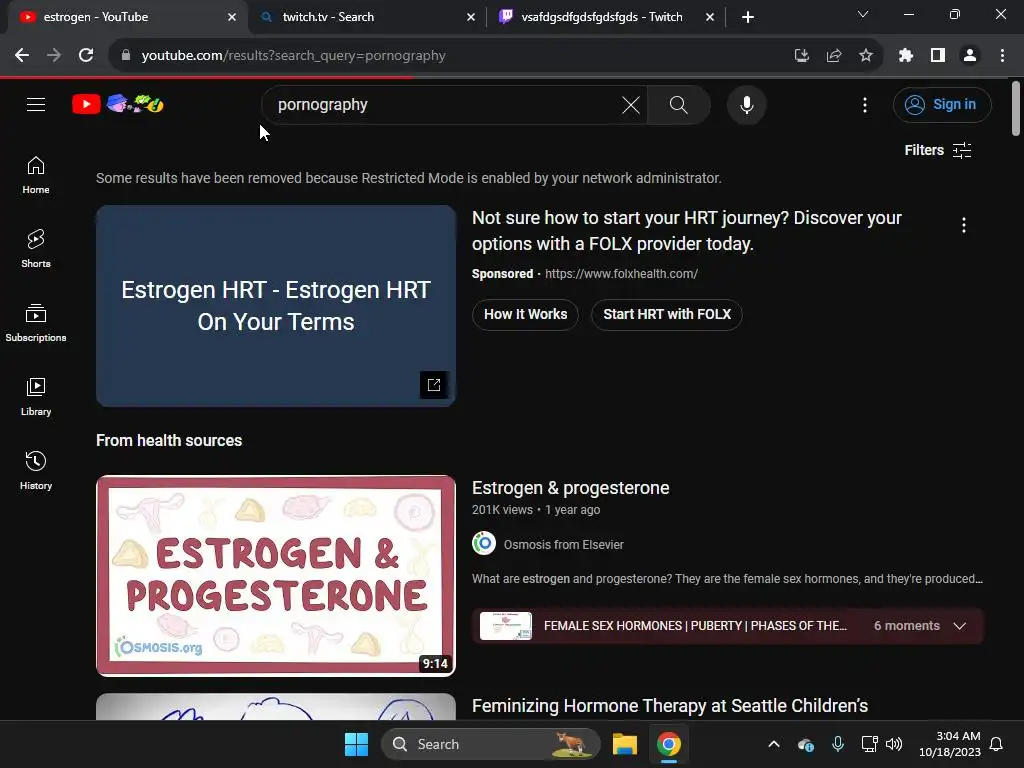The height and width of the screenshot is (768, 1024).
Task: Open the FOLX HRT ad headline
Action: pos(686,231)
